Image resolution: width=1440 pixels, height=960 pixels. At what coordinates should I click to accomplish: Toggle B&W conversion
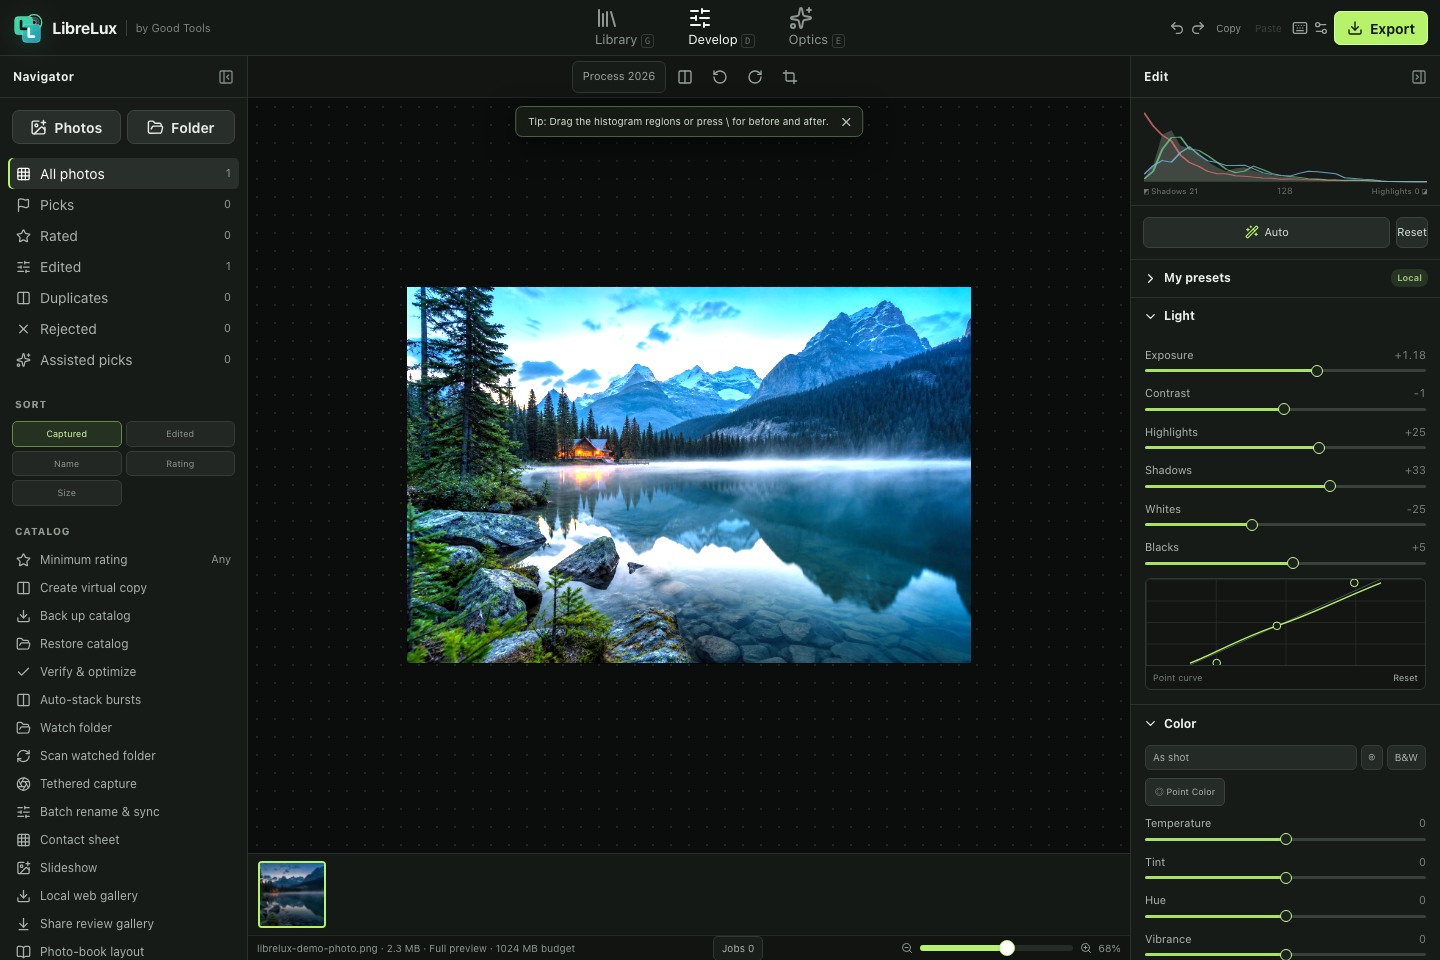pyautogui.click(x=1406, y=757)
